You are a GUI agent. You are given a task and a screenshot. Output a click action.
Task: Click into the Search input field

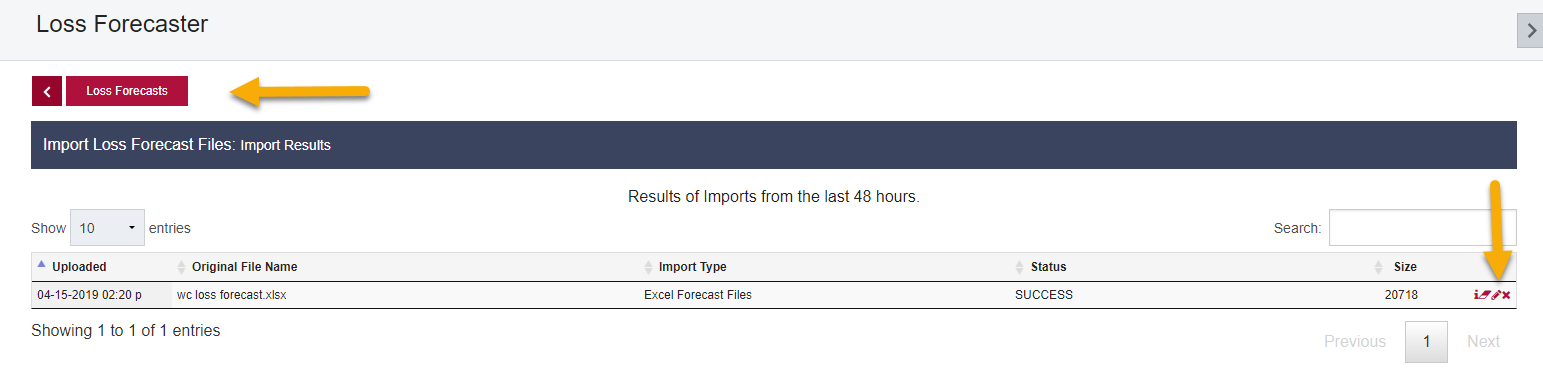tap(1422, 228)
